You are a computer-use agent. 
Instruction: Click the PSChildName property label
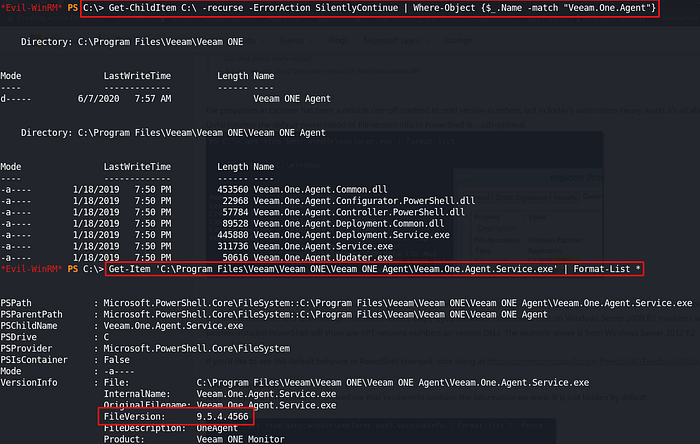coord(30,326)
